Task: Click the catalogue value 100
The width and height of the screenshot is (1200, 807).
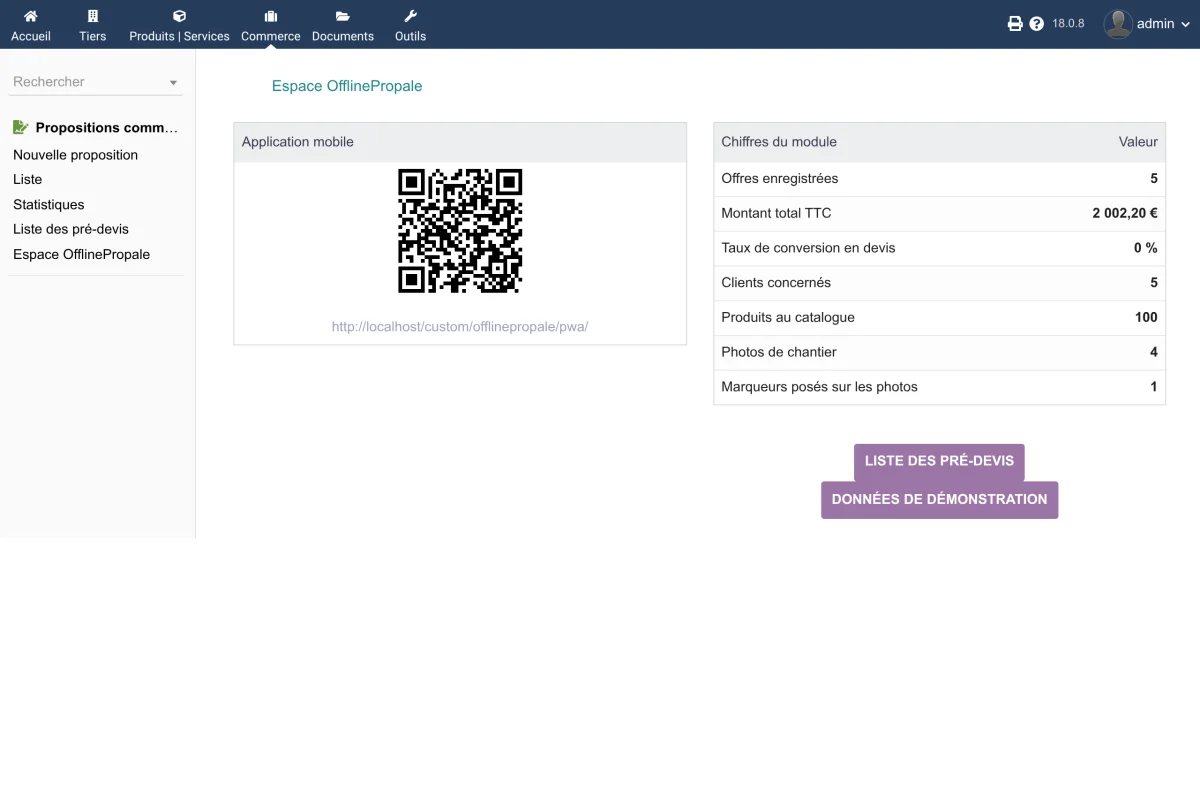Action: point(1146,317)
